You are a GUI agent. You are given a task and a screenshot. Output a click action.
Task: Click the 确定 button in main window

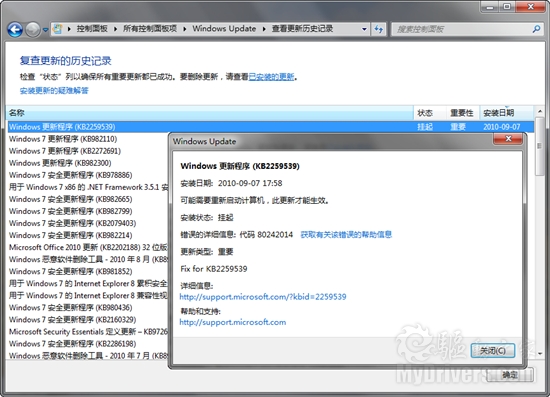(510, 375)
